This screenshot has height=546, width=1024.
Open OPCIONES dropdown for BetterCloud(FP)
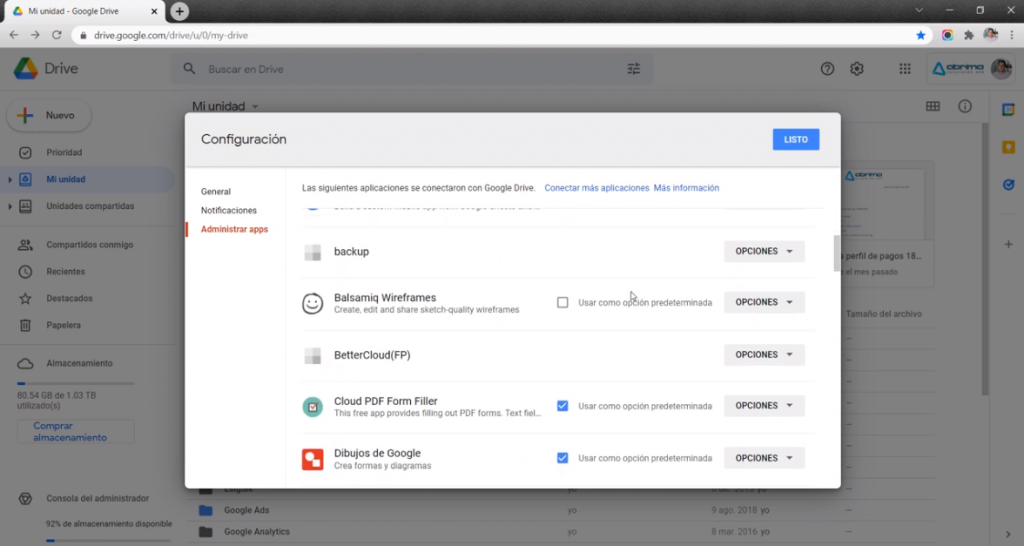pyautogui.click(x=764, y=355)
